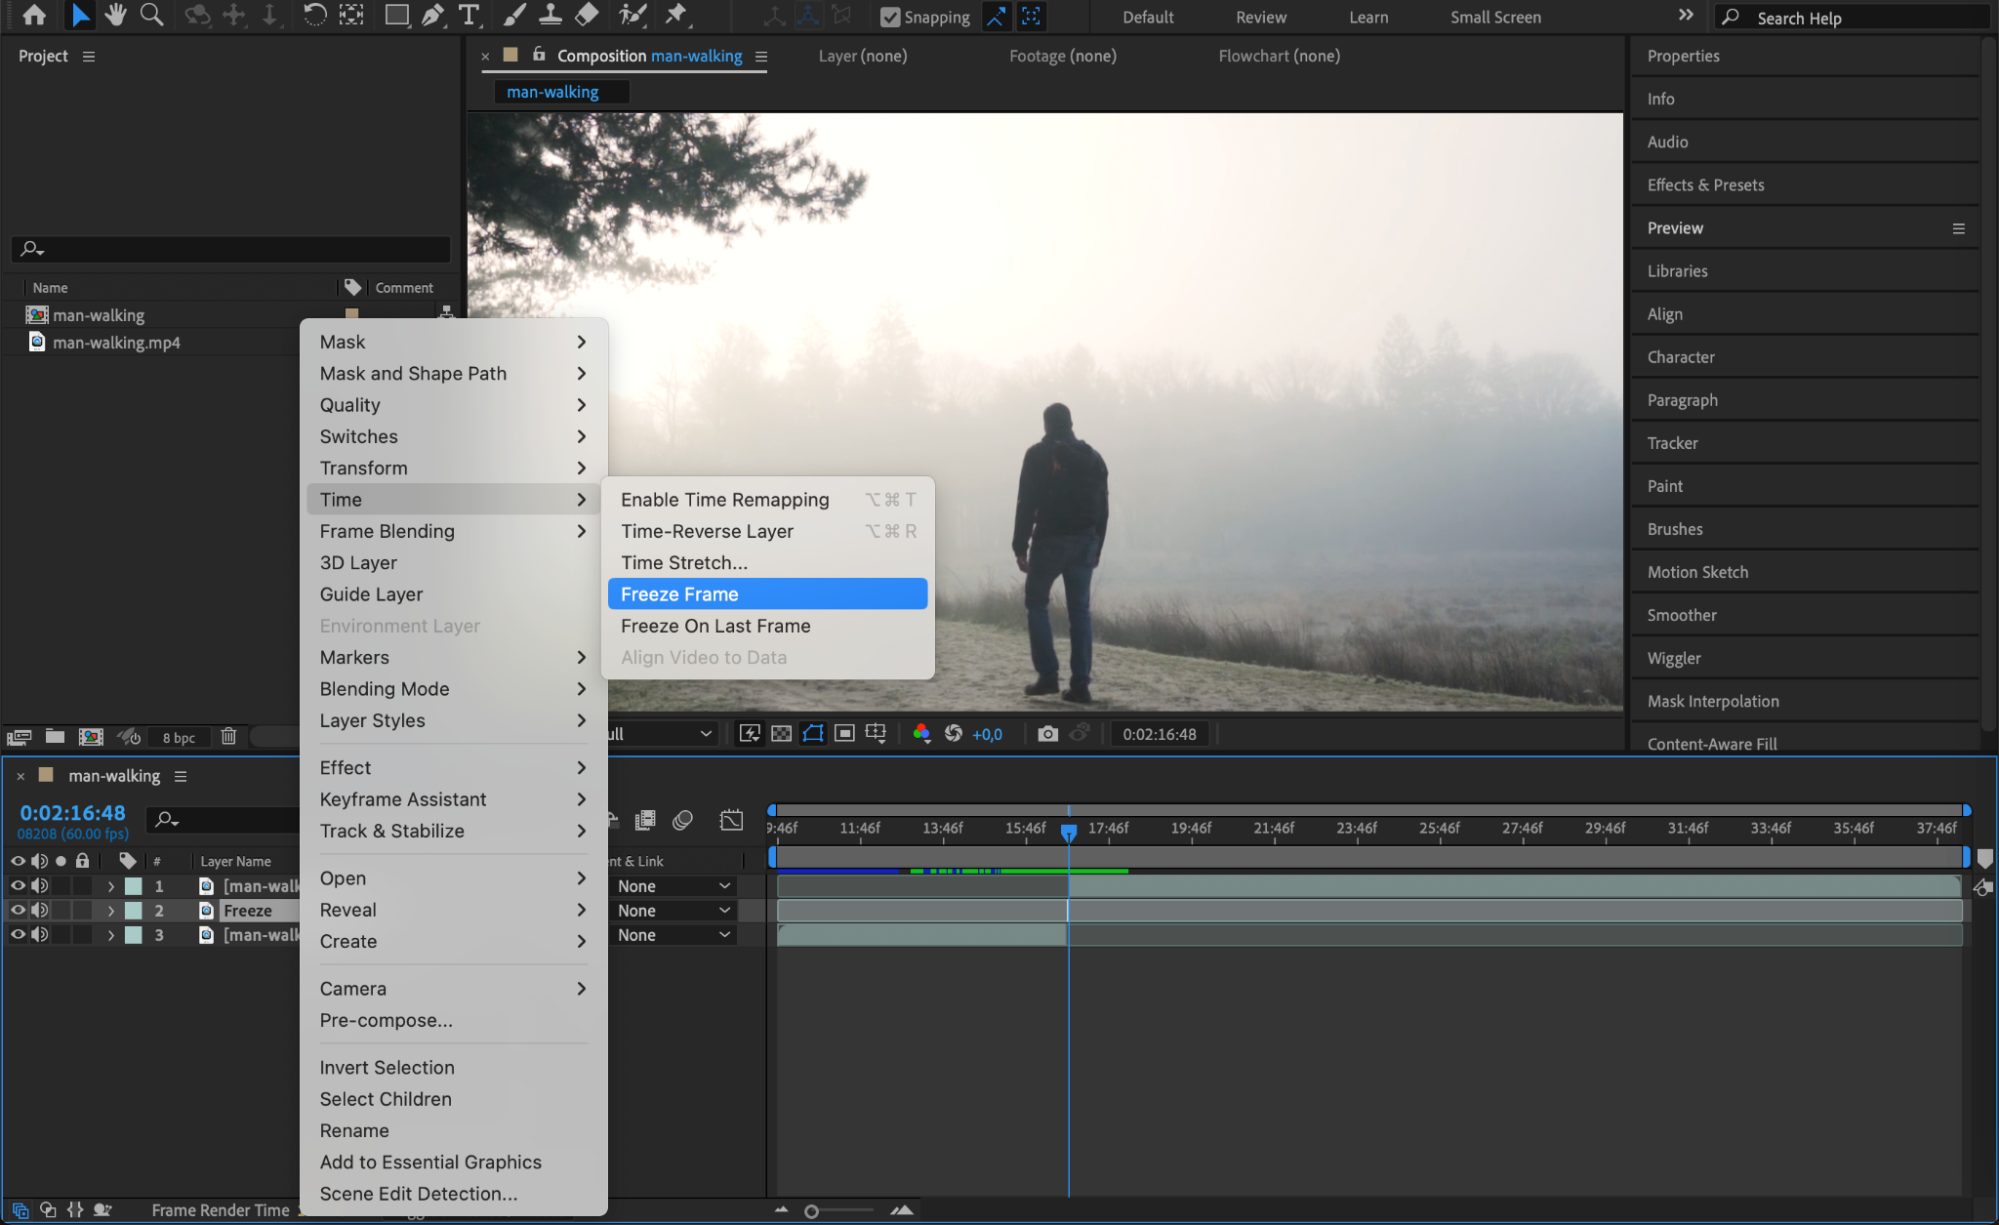
Task: Select the Pen tool
Action: tap(433, 15)
